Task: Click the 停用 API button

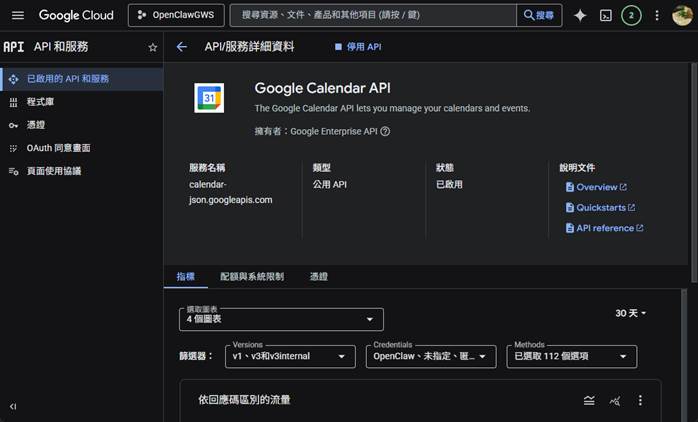Action: click(357, 47)
